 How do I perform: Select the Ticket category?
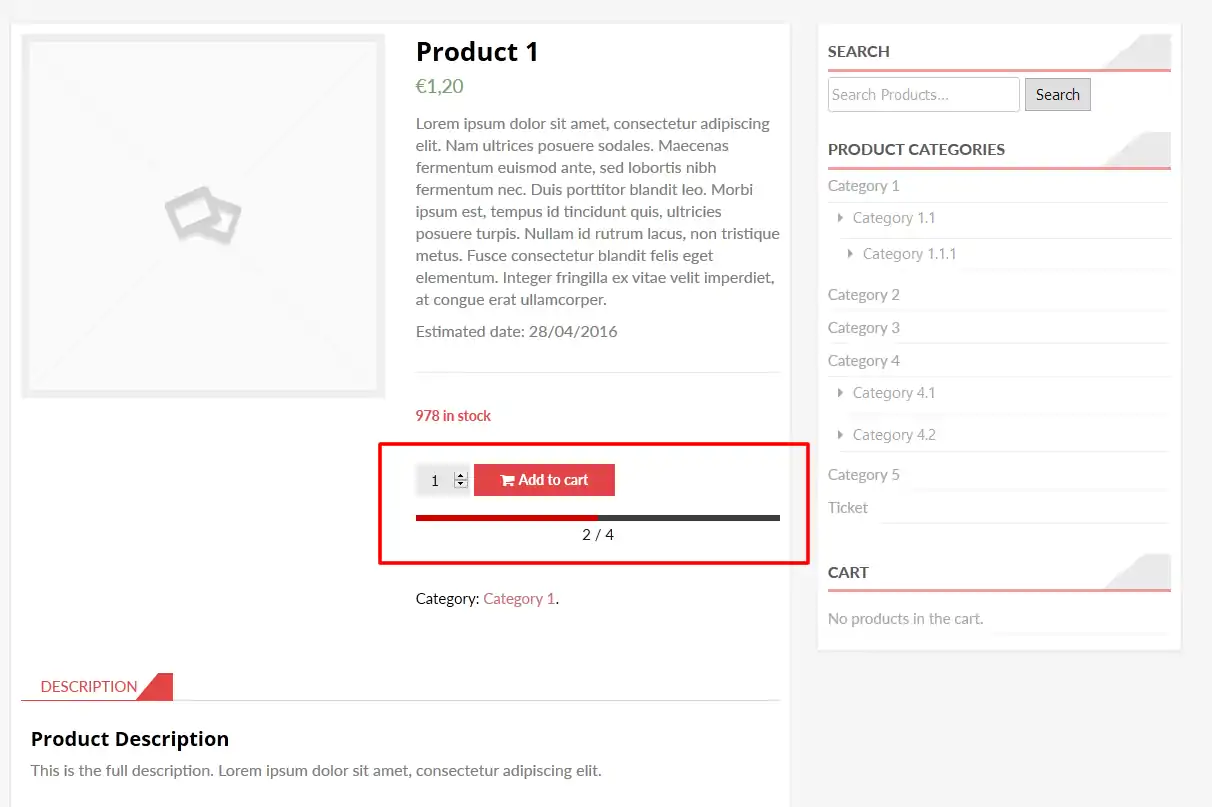[x=847, y=507]
